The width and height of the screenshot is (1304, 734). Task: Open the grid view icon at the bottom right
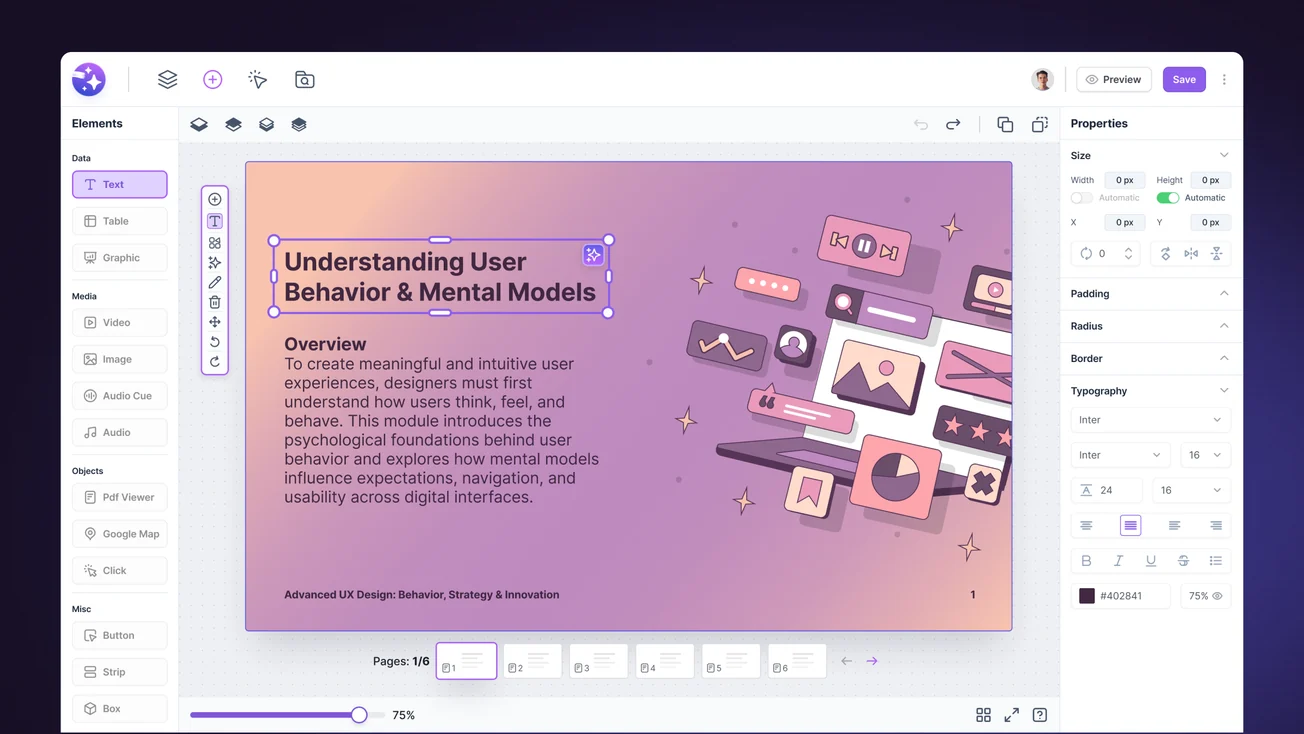[983, 715]
